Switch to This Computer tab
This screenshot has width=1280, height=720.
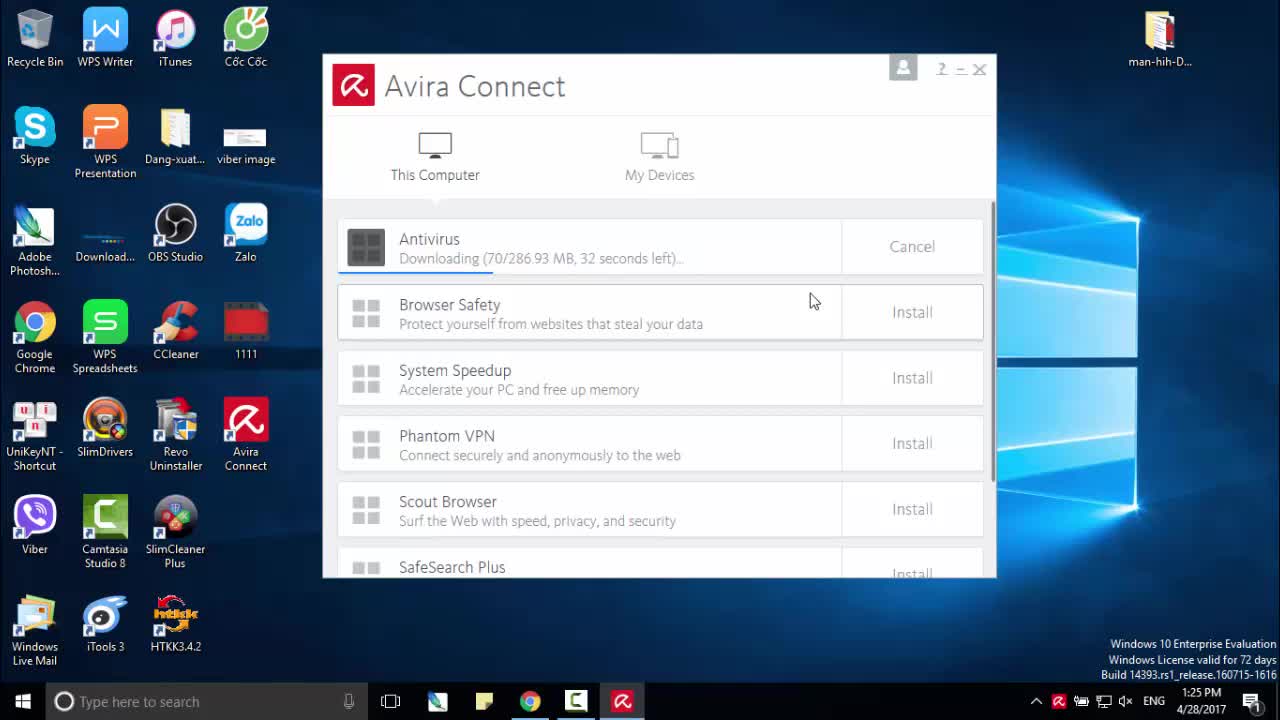coord(435,157)
